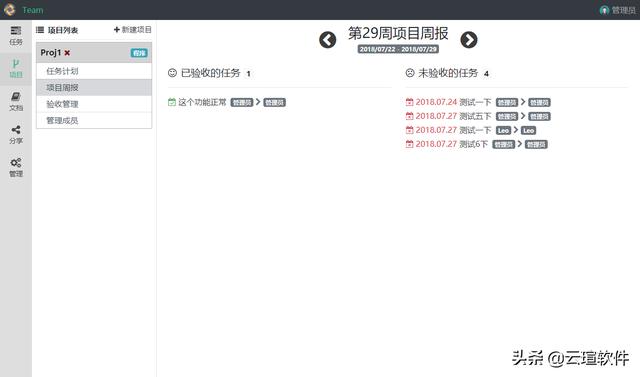Viewport: 640px width, 377px height.
Task: Open accepted task 这个功能正常
Action: tap(202, 102)
